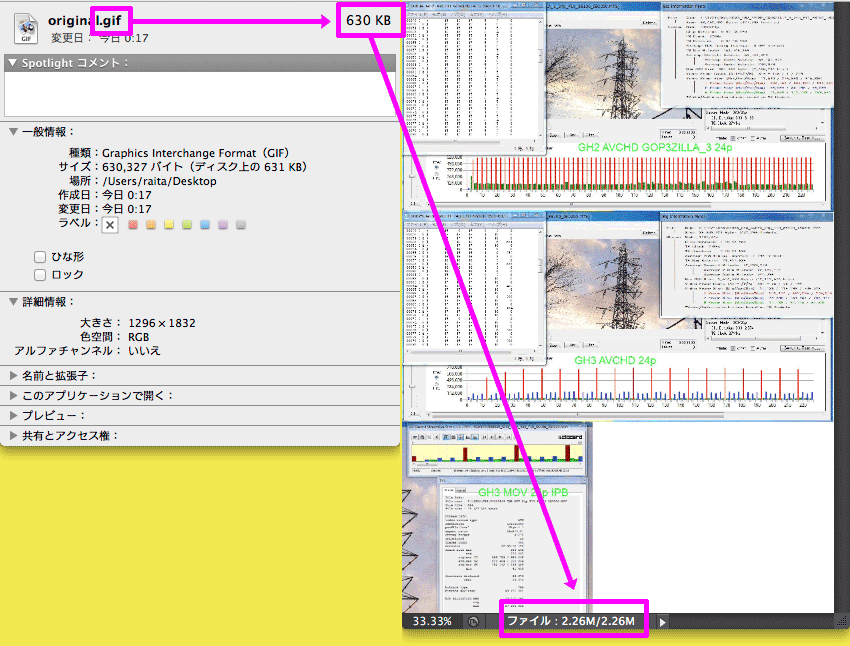This screenshot has height=646, width=850.
Task: Select the red label color
Action: (x=133, y=225)
